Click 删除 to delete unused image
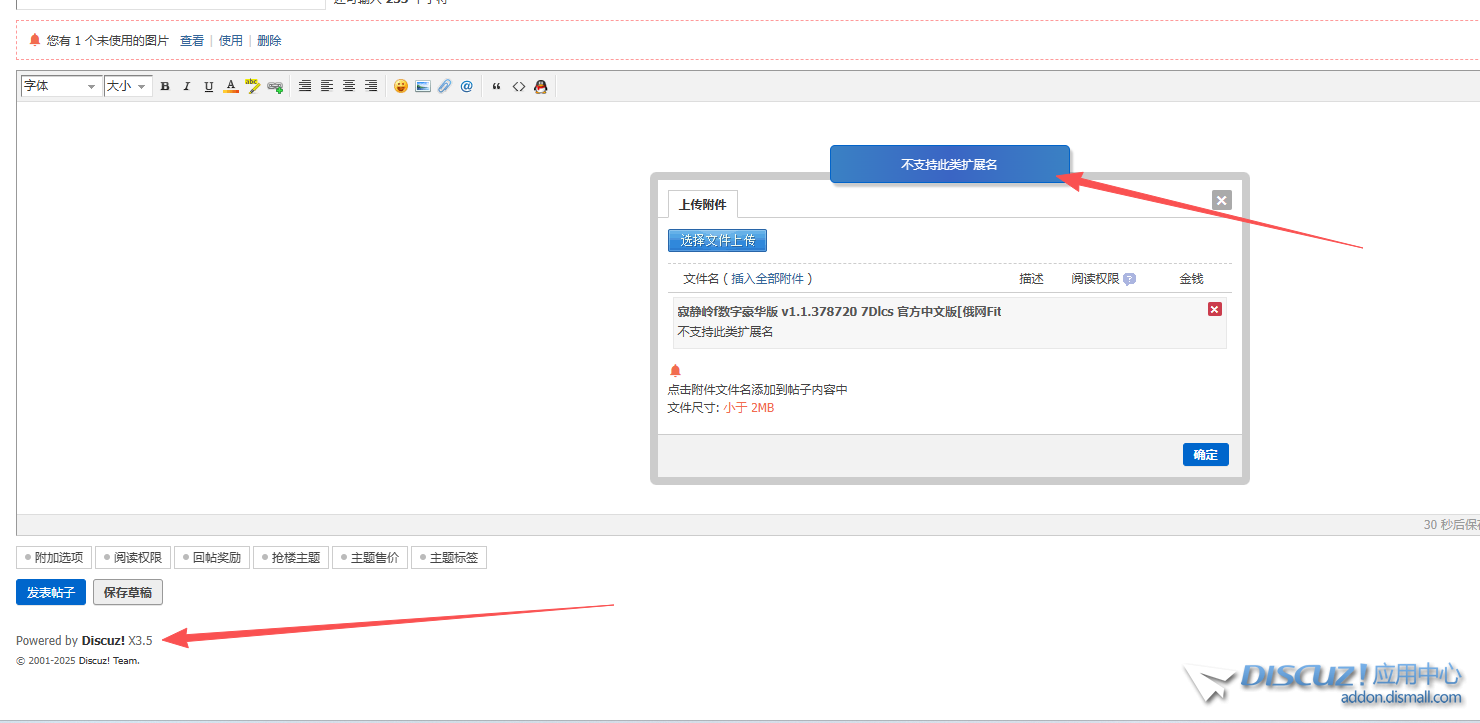Image resolution: width=1480 pixels, height=723 pixels. tap(269, 41)
